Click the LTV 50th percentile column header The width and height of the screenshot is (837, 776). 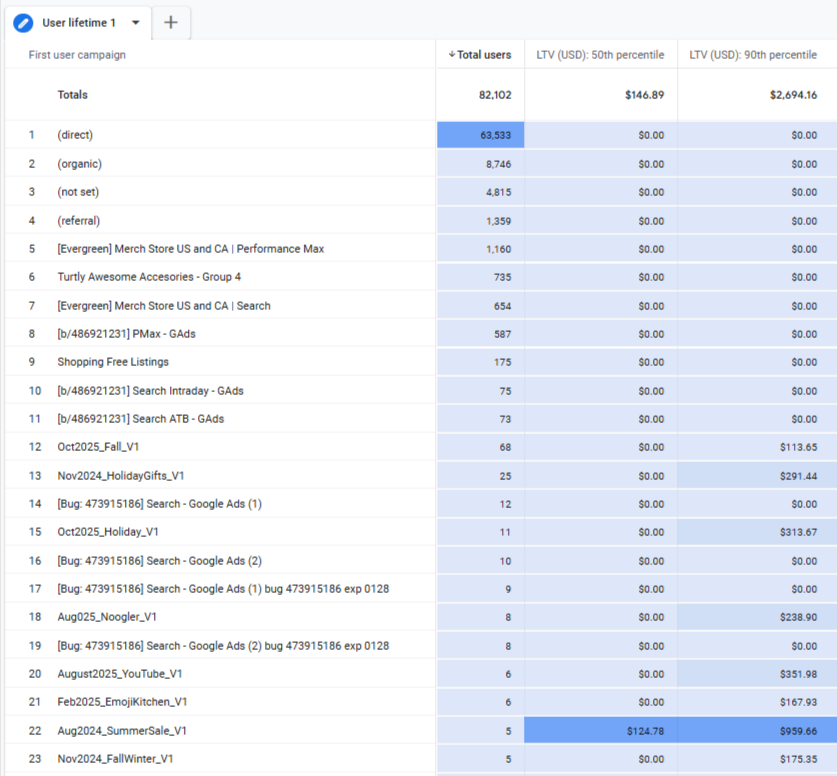coord(601,55)
